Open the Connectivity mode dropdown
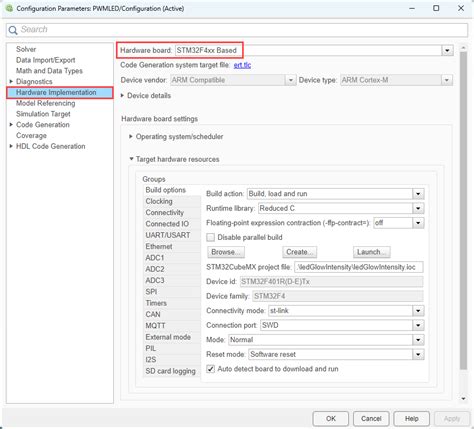The image size is (474, 429). [x=418, y=311]
